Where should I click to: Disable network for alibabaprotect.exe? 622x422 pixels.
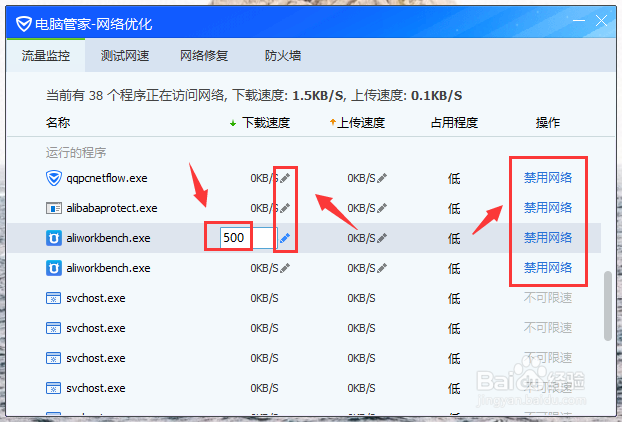click(548, 207)
